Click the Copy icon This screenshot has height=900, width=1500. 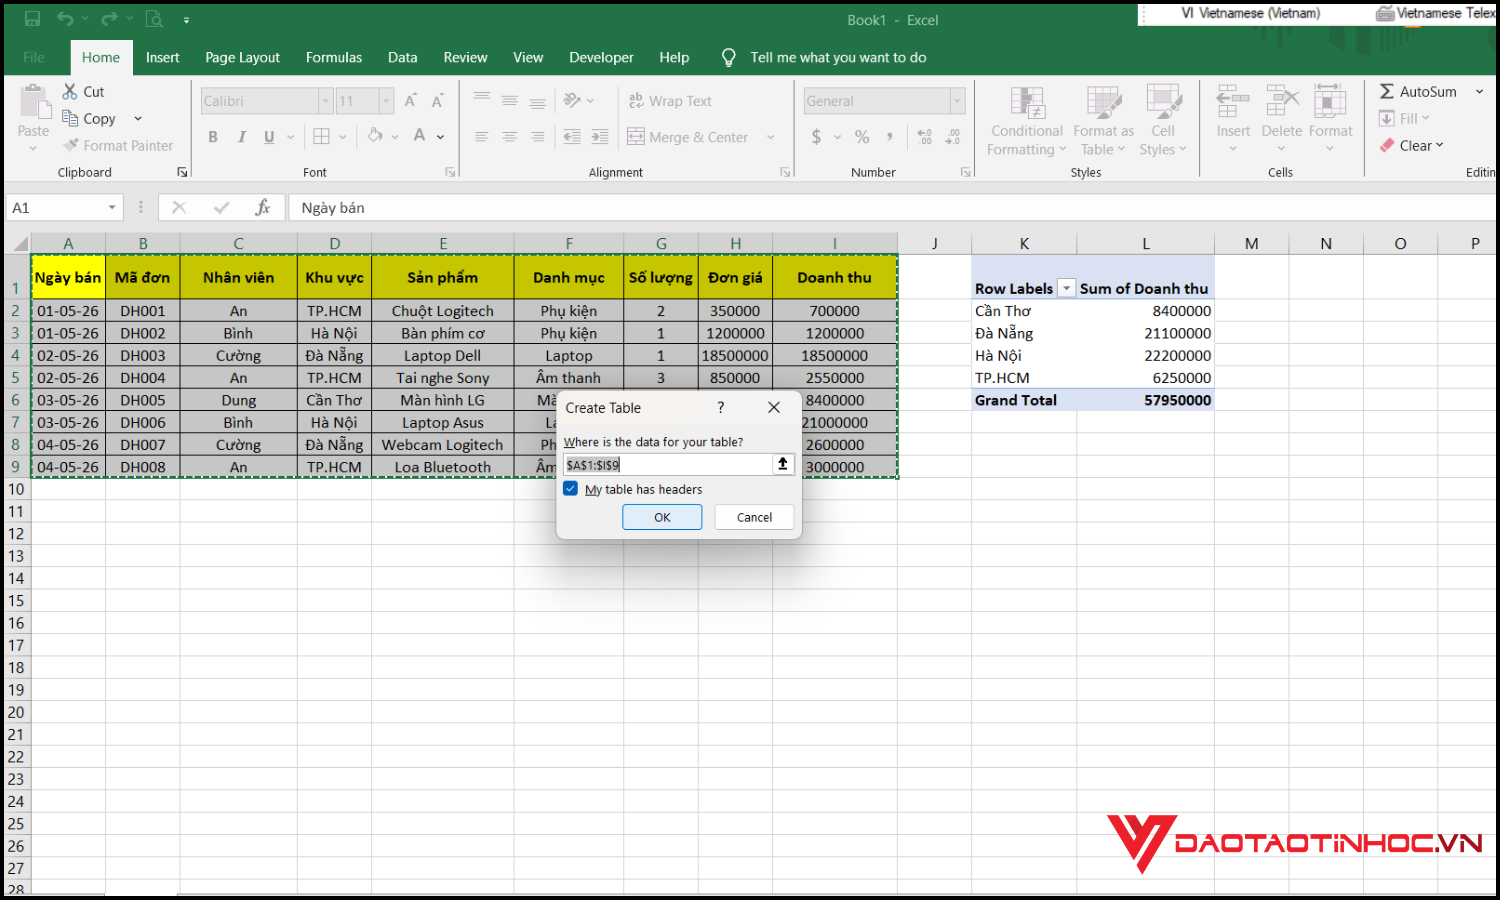coord(70,118)
